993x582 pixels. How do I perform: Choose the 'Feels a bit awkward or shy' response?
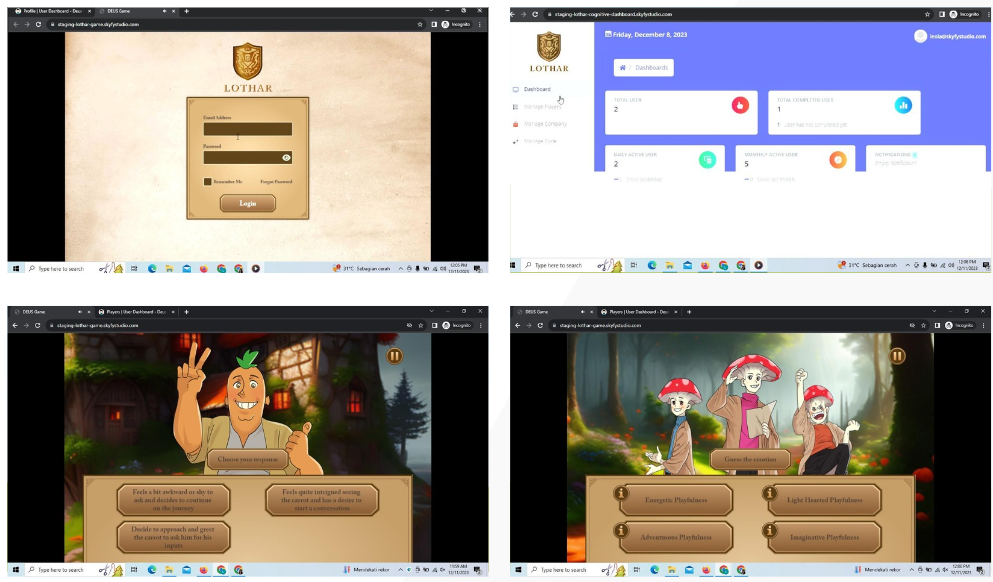173,500
